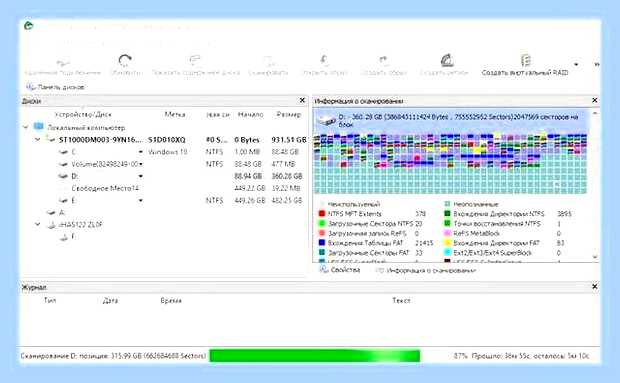Click the green scanning progress bar
The width and height of the screenshot is (620, 383).
[x=314, y=355]
